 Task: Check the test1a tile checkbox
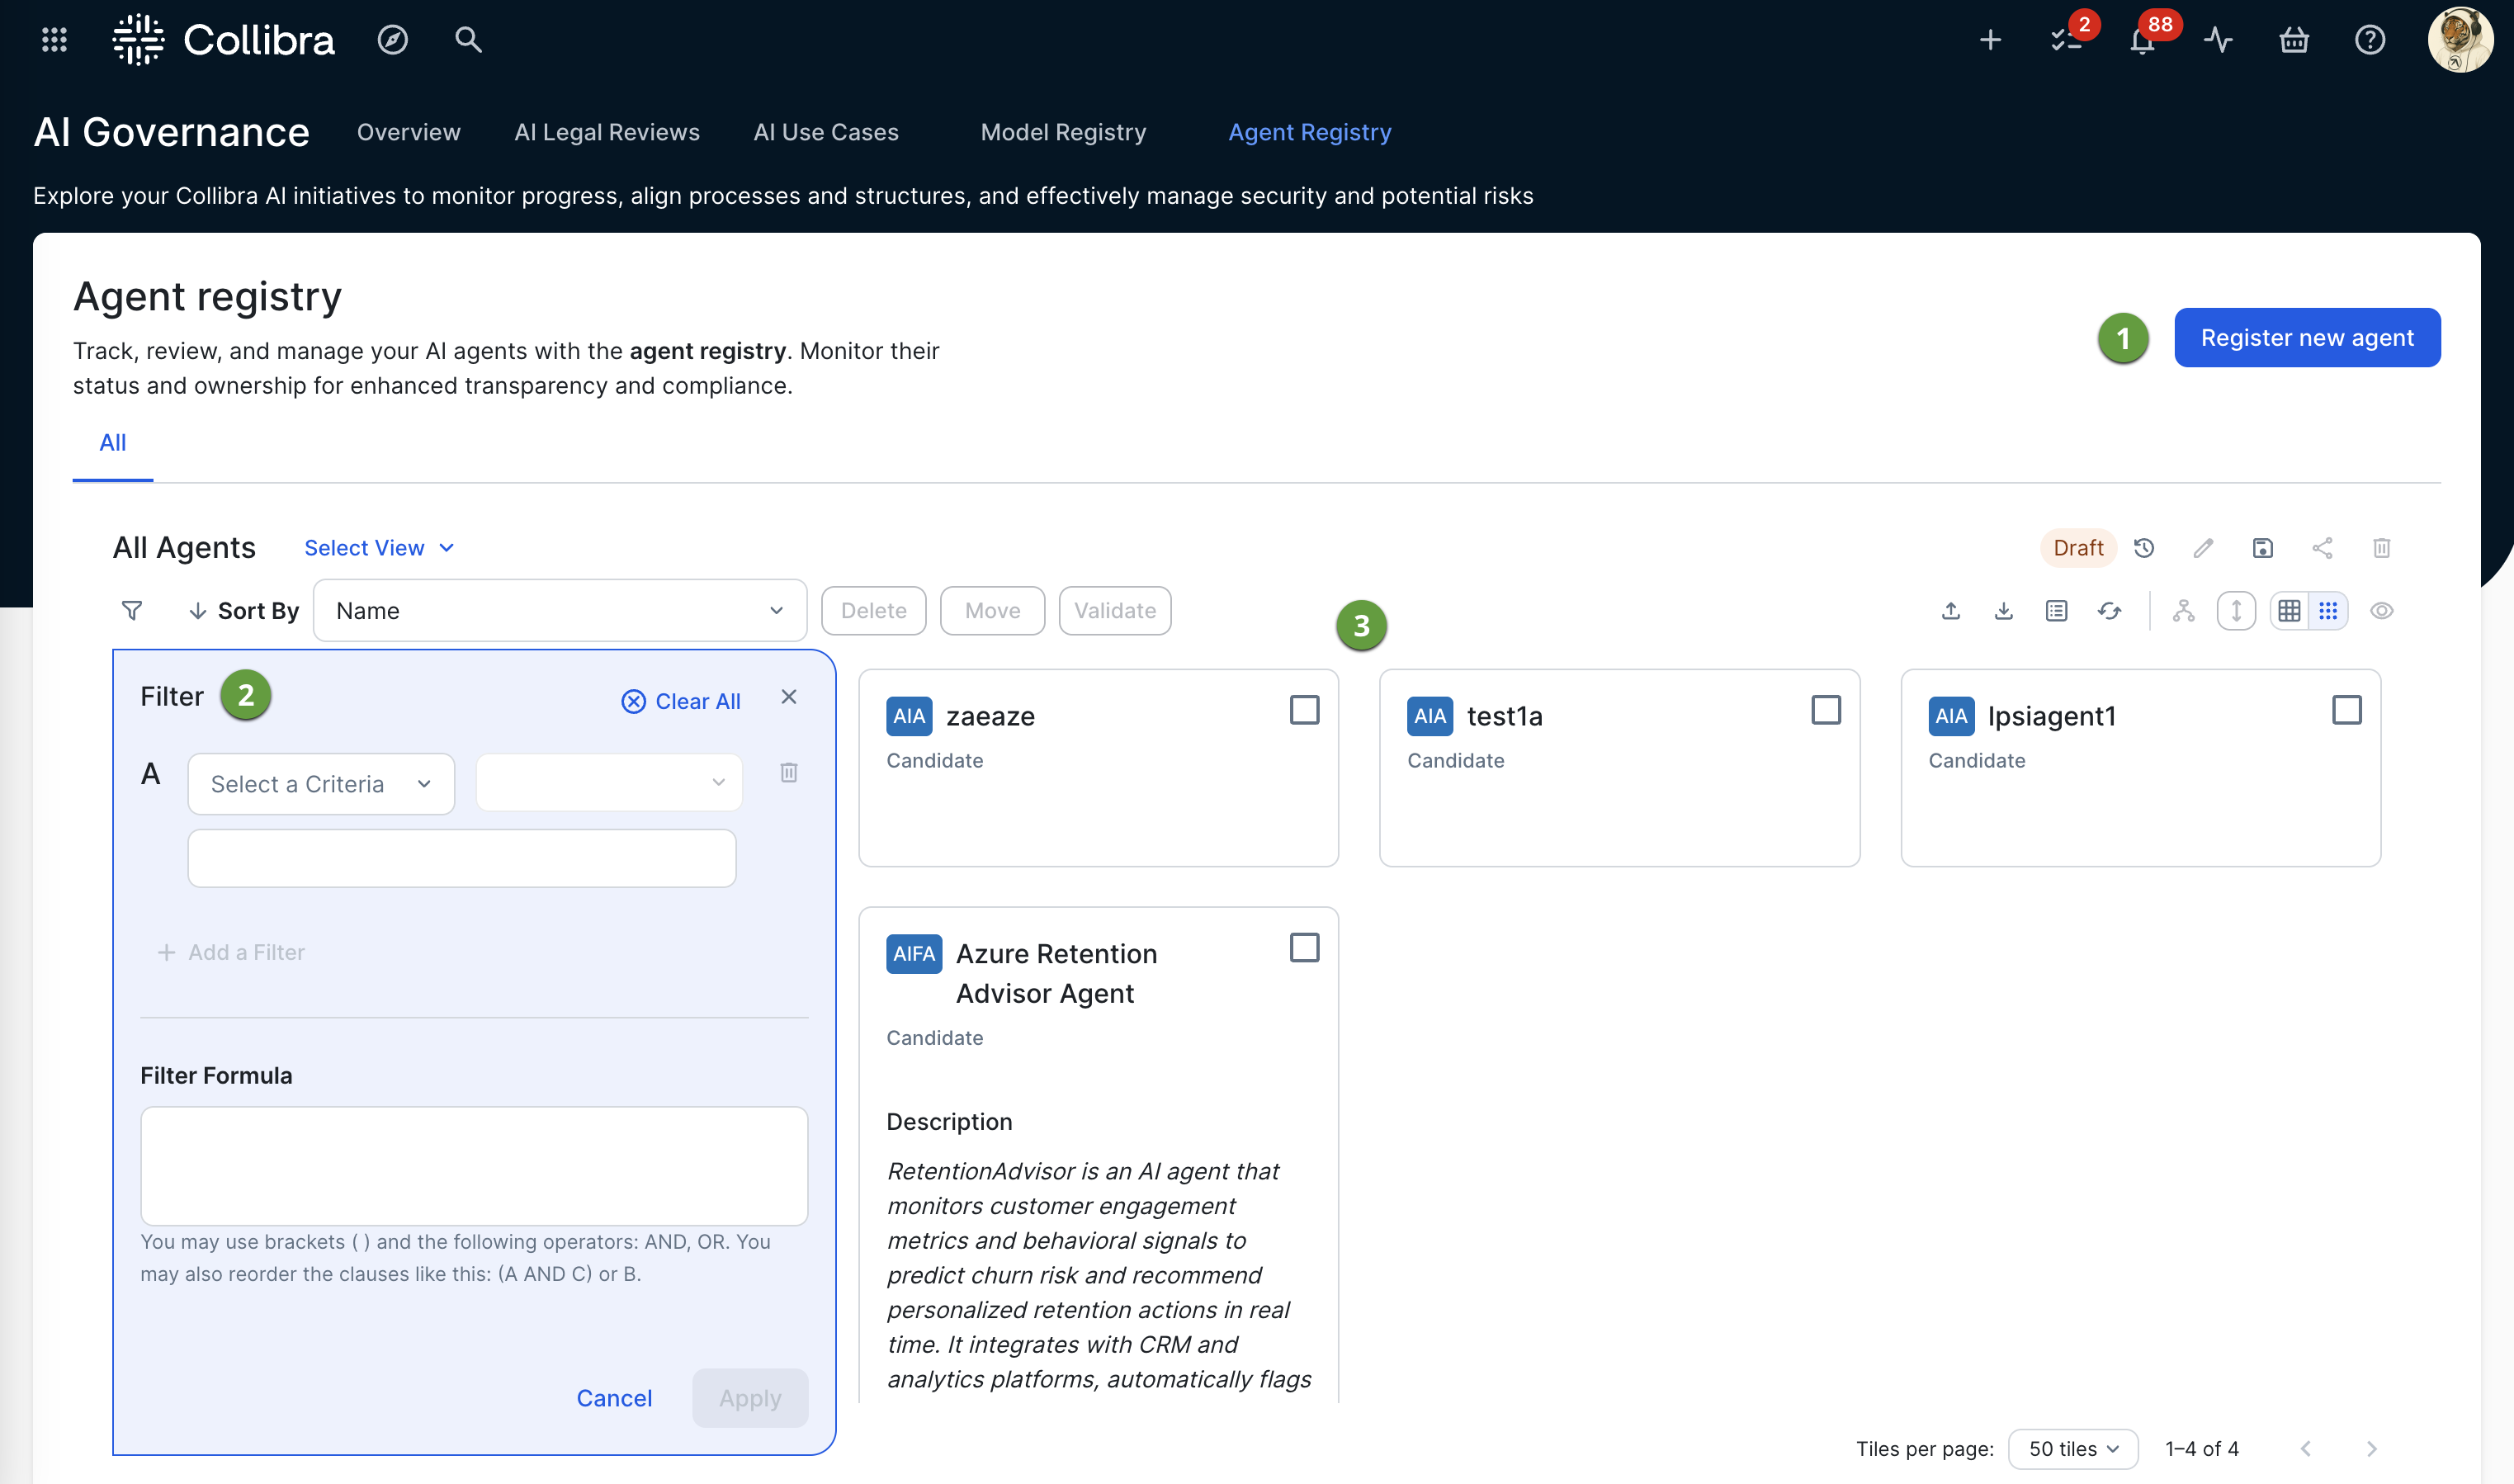(x=1826, y=710)
